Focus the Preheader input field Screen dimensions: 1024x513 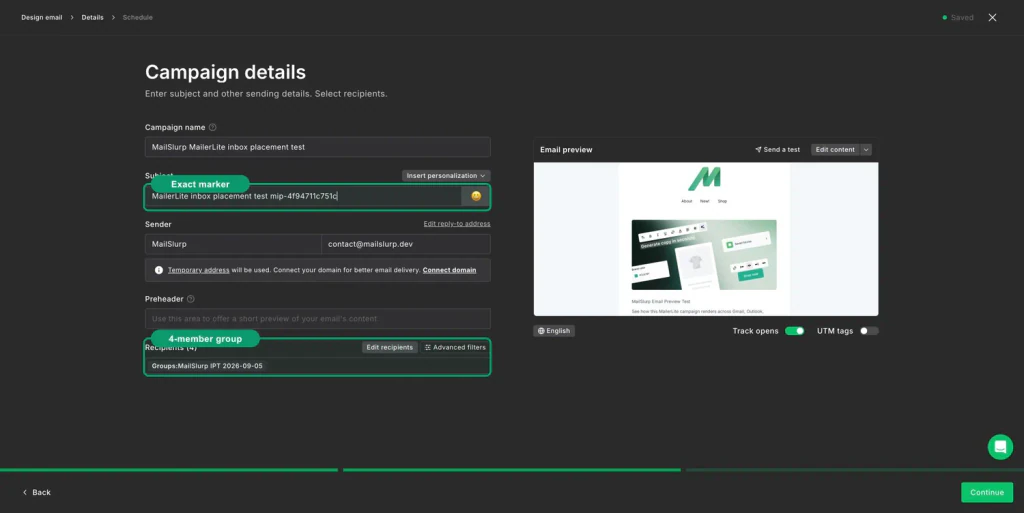[317, 319]
